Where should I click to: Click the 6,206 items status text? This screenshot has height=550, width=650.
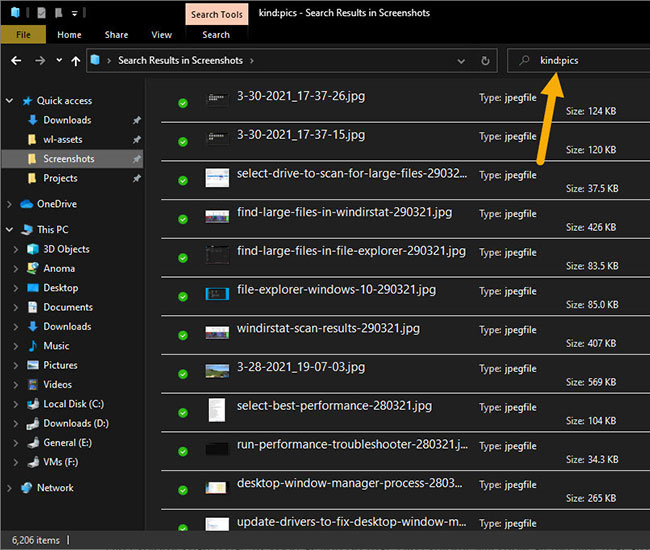coord(36,540)
